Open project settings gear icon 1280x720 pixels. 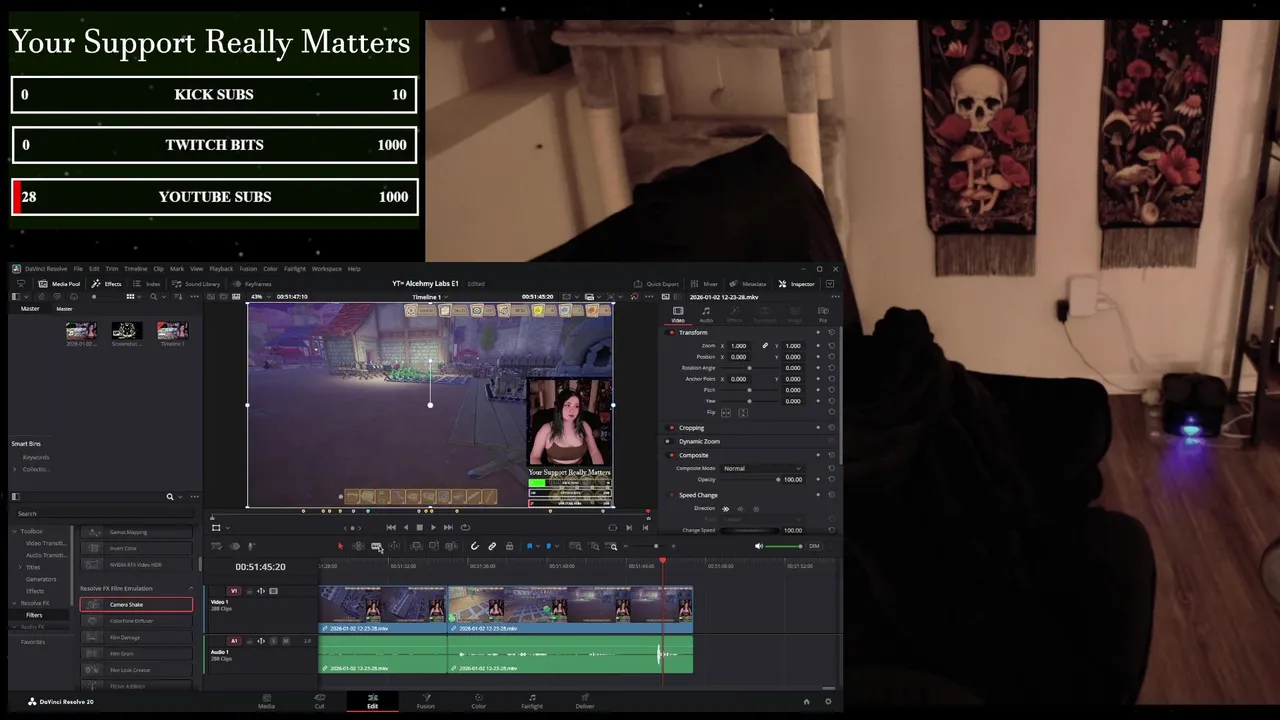(x=828, y=702)
